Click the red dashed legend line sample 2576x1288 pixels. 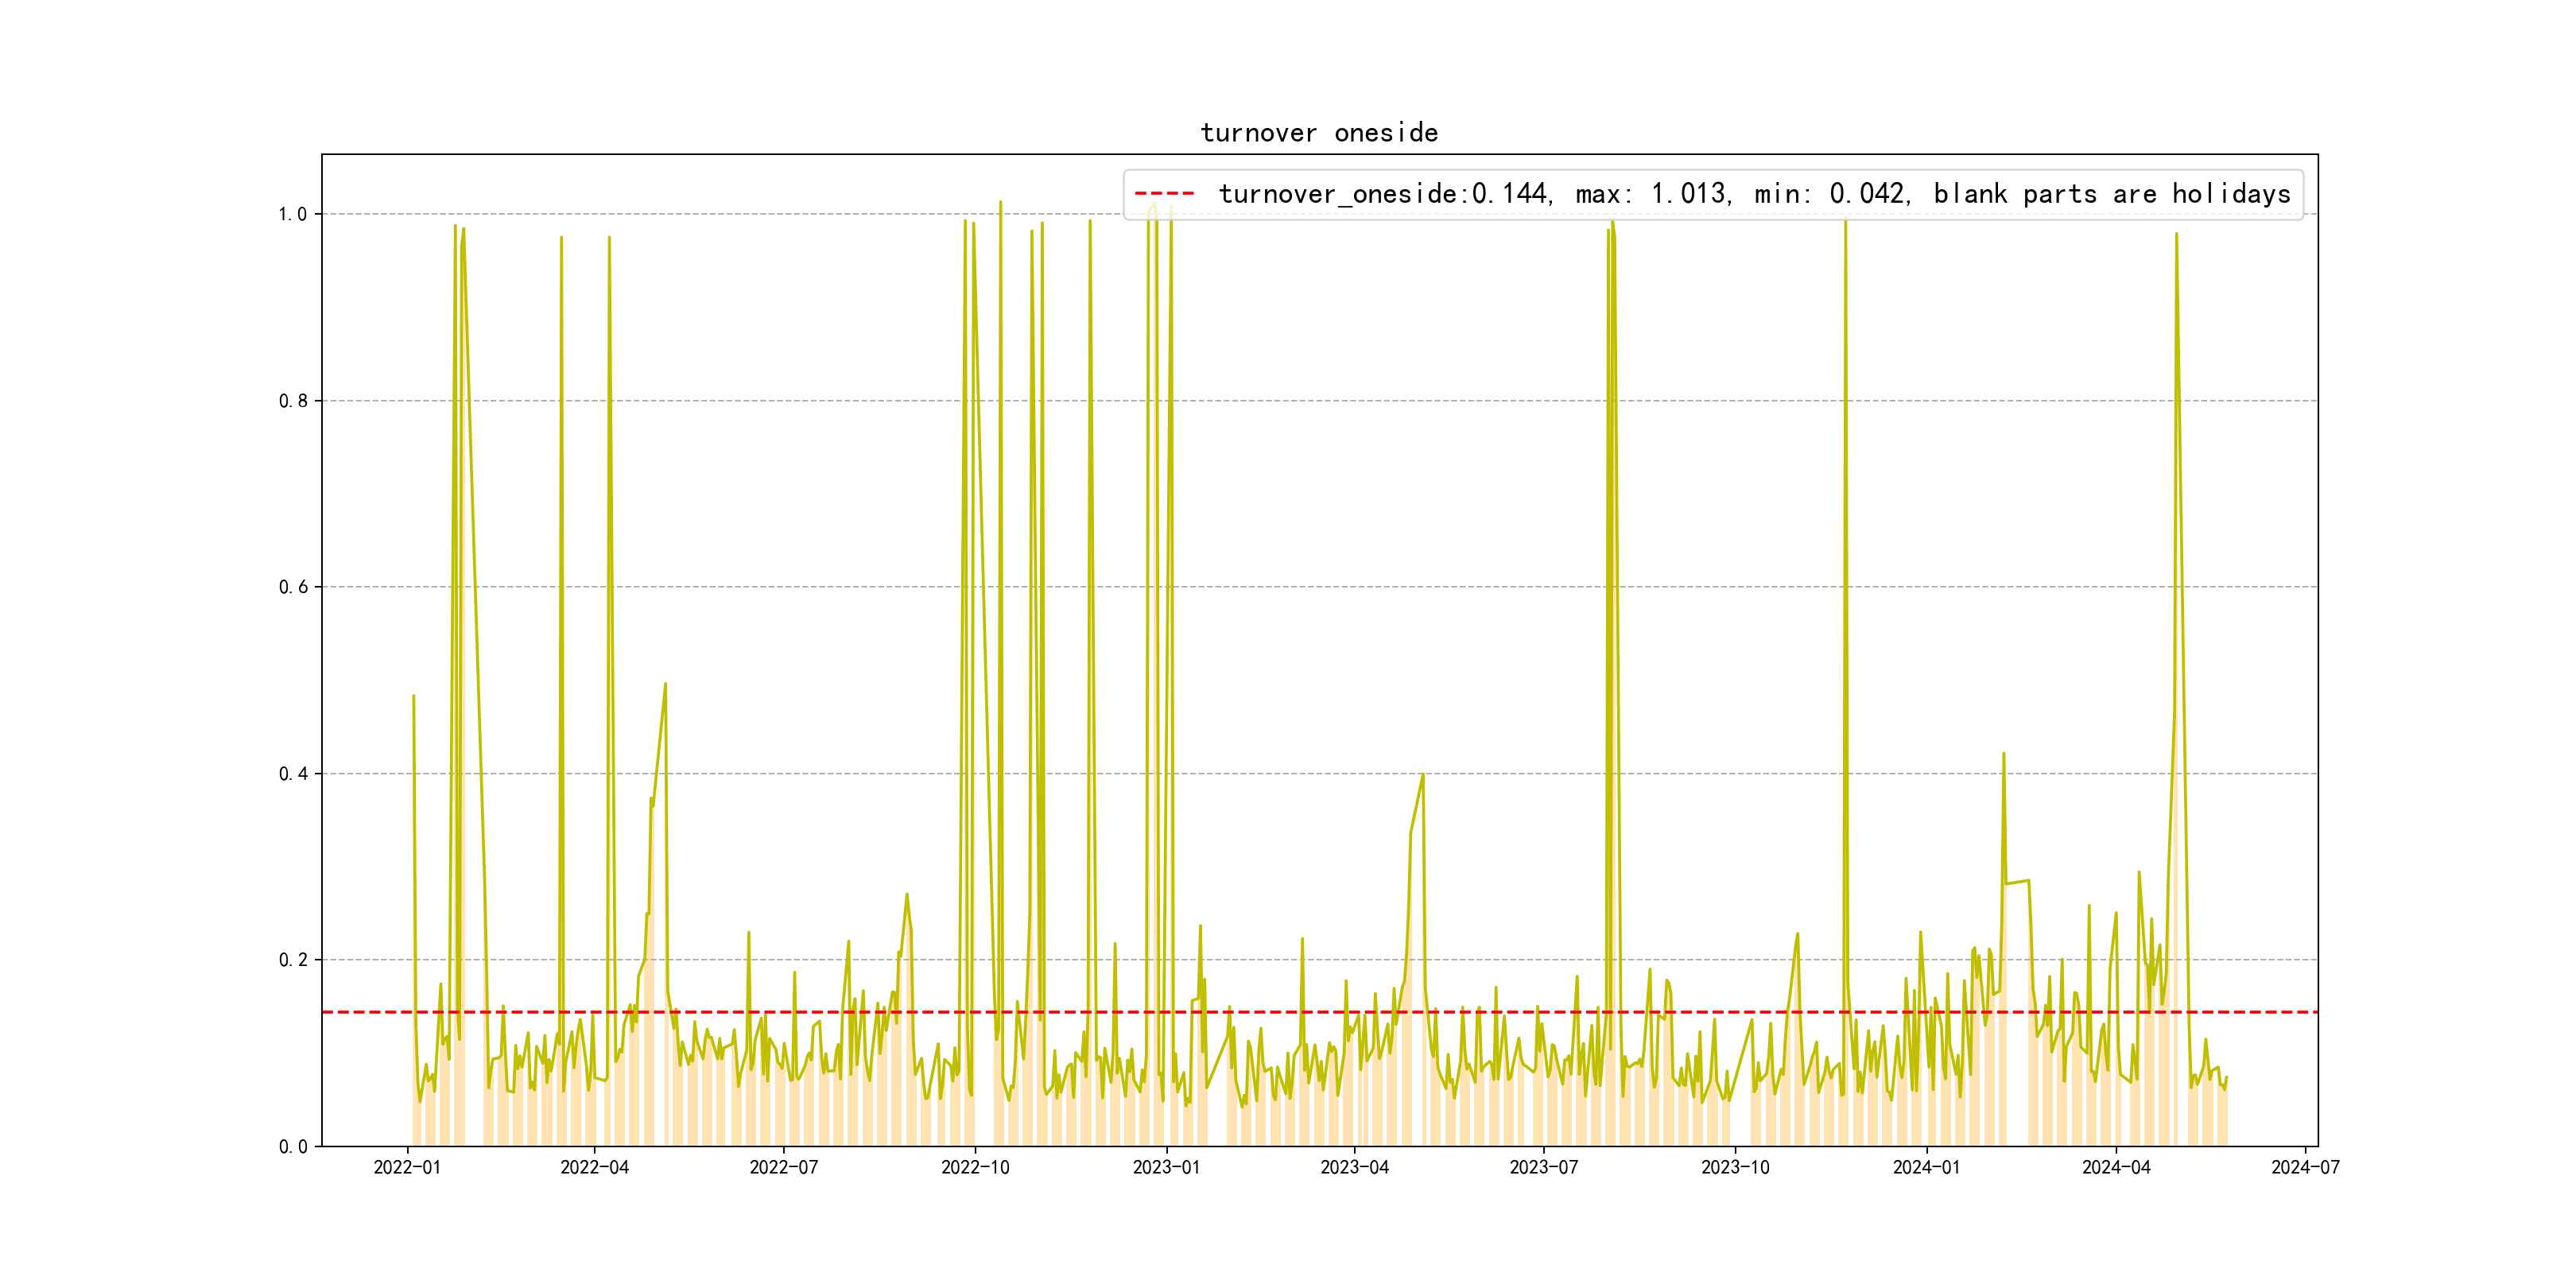click(1164, 194)
